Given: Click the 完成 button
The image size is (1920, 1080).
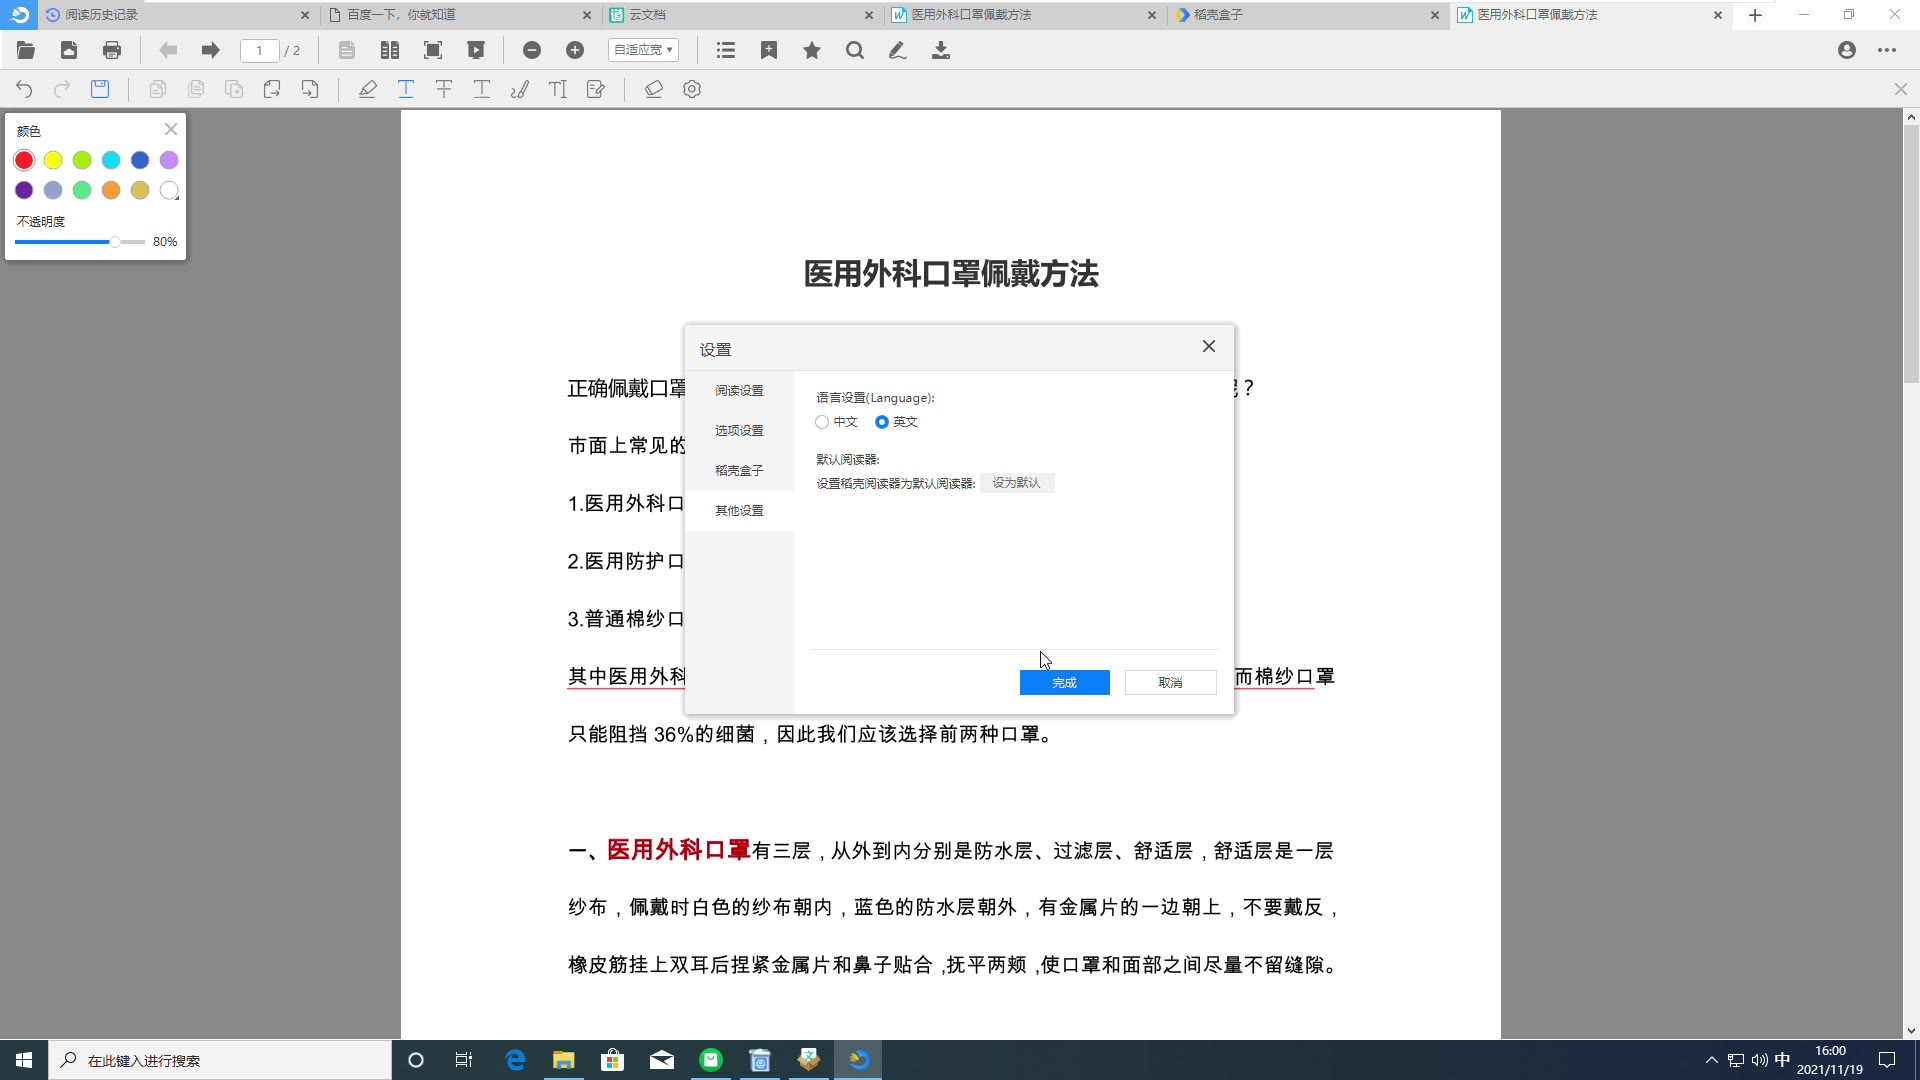Looking at the screenshot, I should click(1064, 682).
